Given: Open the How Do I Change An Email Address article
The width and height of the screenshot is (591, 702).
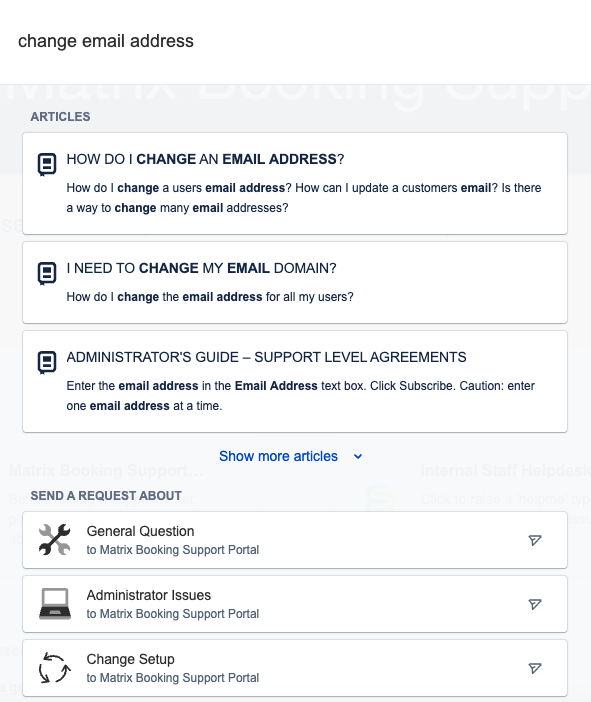Looking at the screenshot, I should [x=295, y=184].
